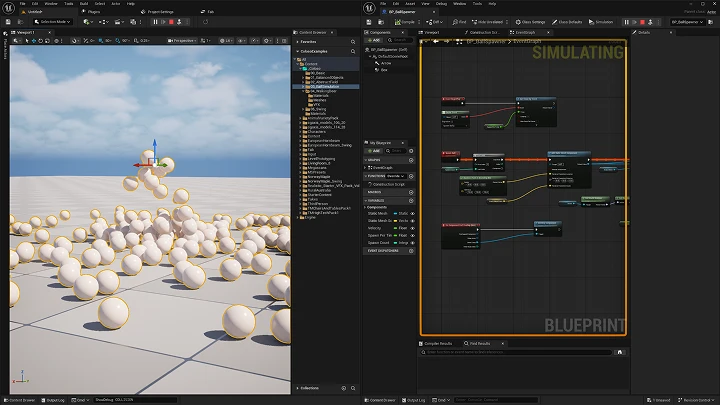Image resolution: width=720 pixels, height=405 pixels.
Task: Stop simulation with the red square in level editor
Action: (171, 22)
